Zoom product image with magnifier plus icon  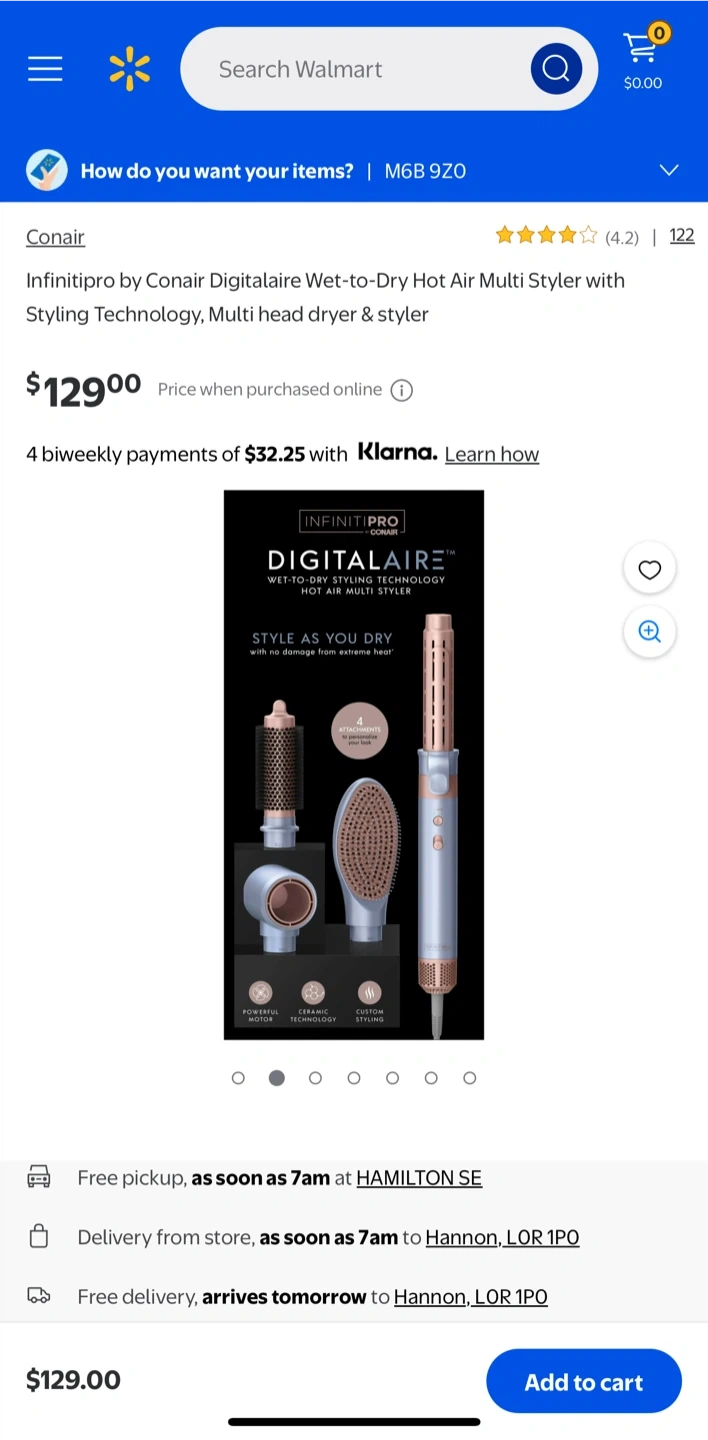pos(650,632)
